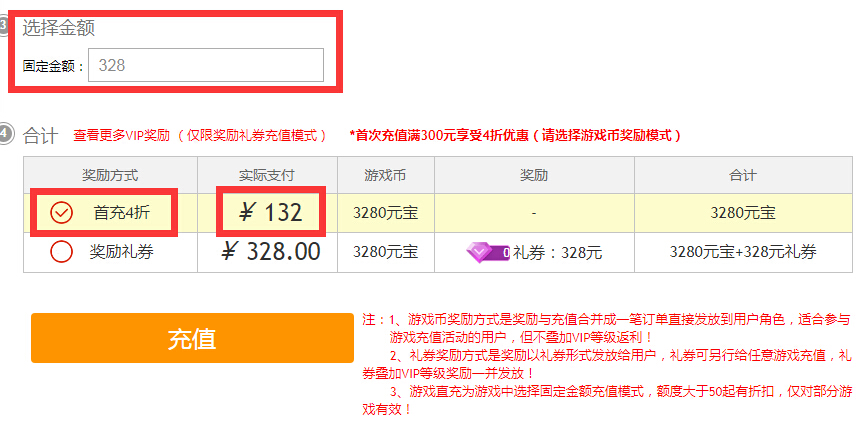The image size is (867, 427).
Task: Click the 奖励 column header
Action: [x=534, y=175]
